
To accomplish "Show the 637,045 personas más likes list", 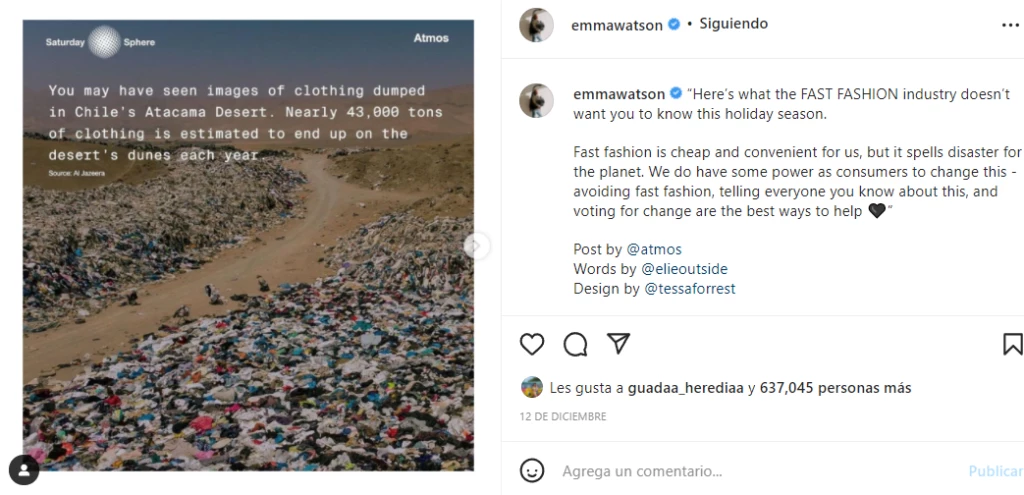I will point(835,388).
